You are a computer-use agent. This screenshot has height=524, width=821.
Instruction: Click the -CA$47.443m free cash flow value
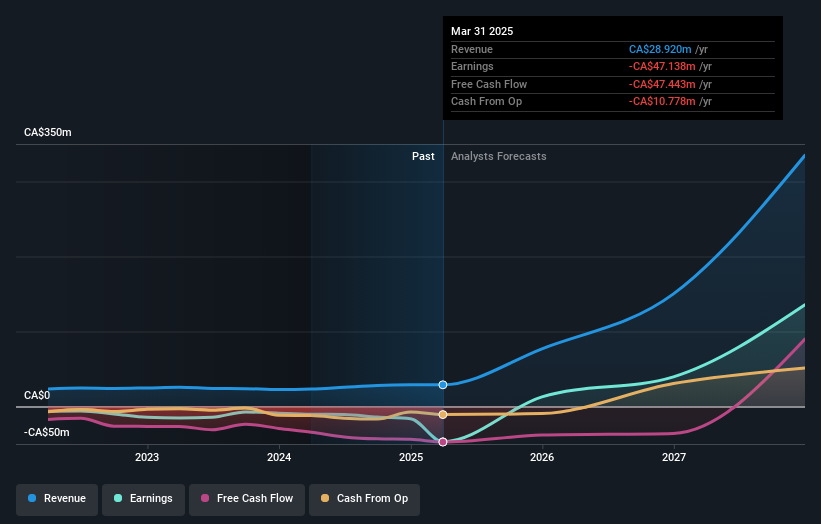pos(662,84)
